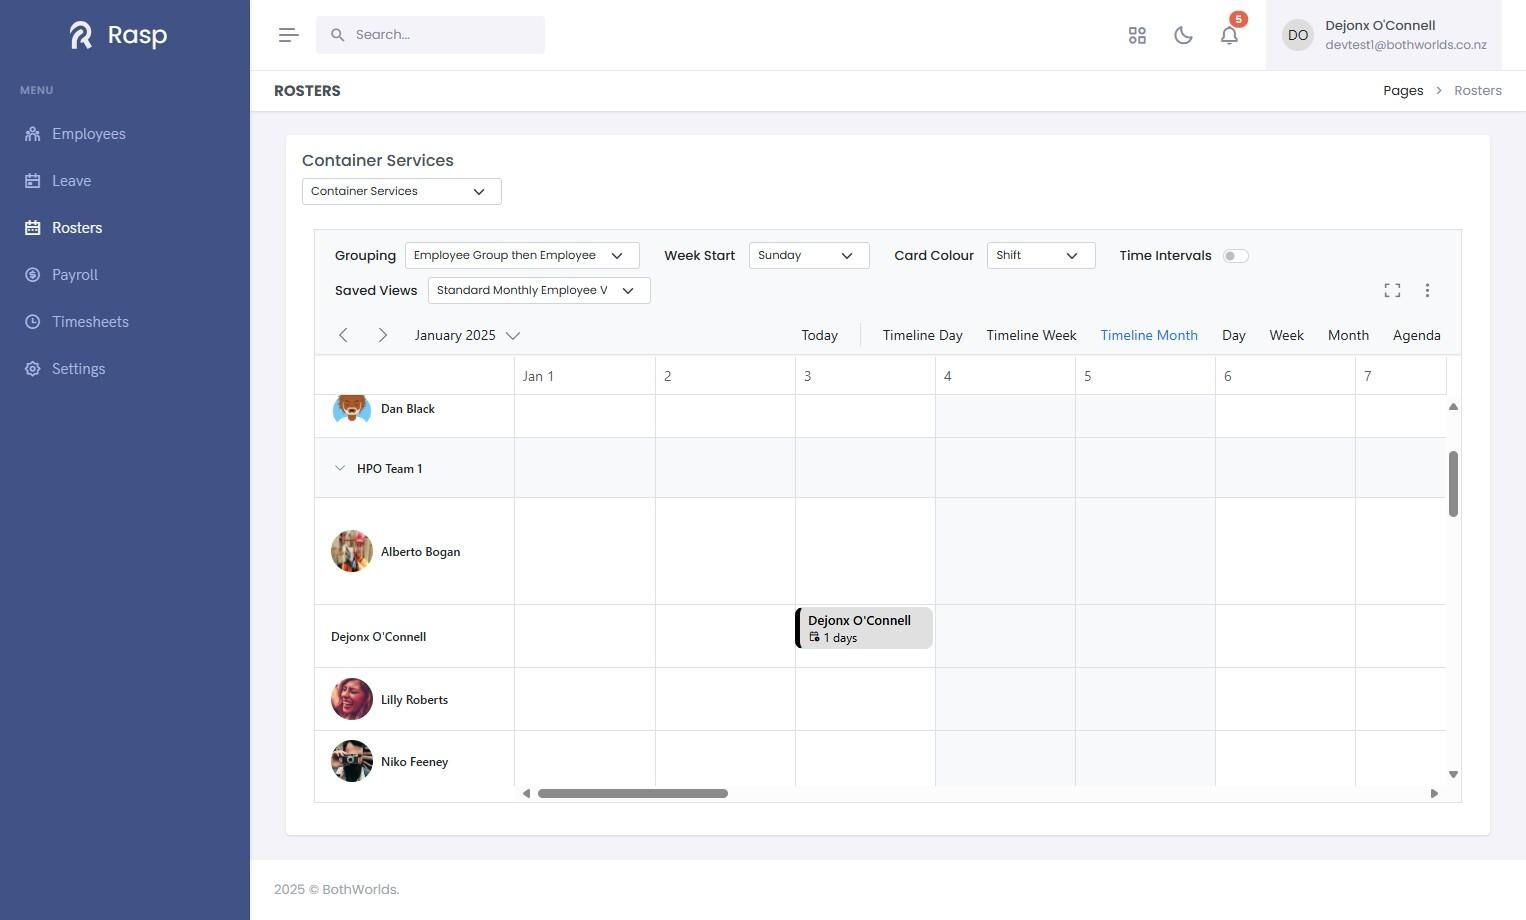Open the Week Start dropdown
1526x920 pixels.
809,255
